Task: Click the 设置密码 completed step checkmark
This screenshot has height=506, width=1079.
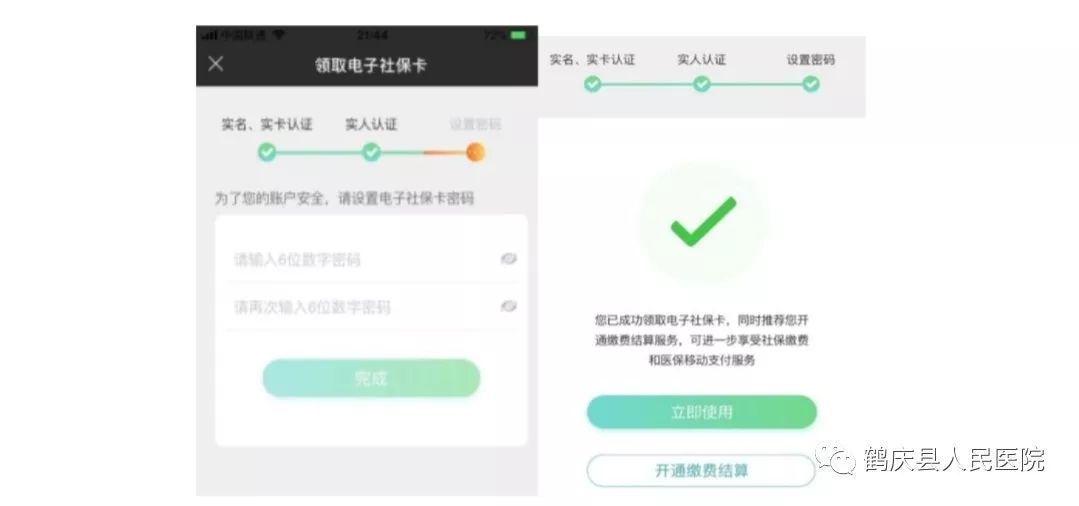Action: [811, 84]
